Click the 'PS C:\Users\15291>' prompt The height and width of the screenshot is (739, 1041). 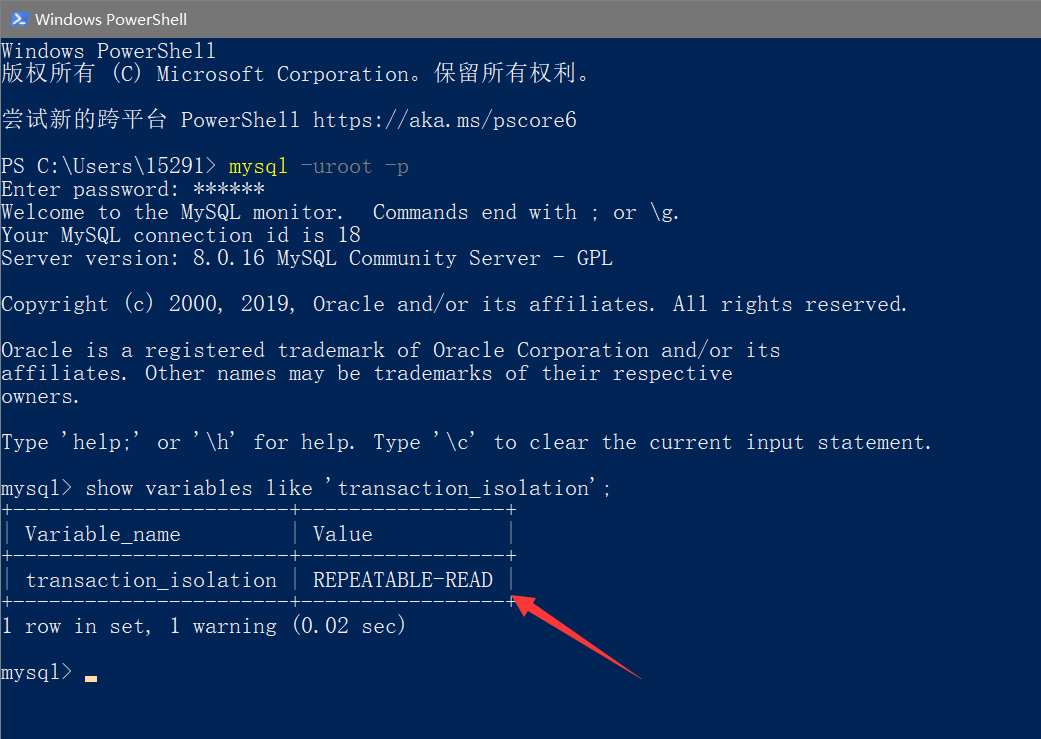tap(108, 166)
